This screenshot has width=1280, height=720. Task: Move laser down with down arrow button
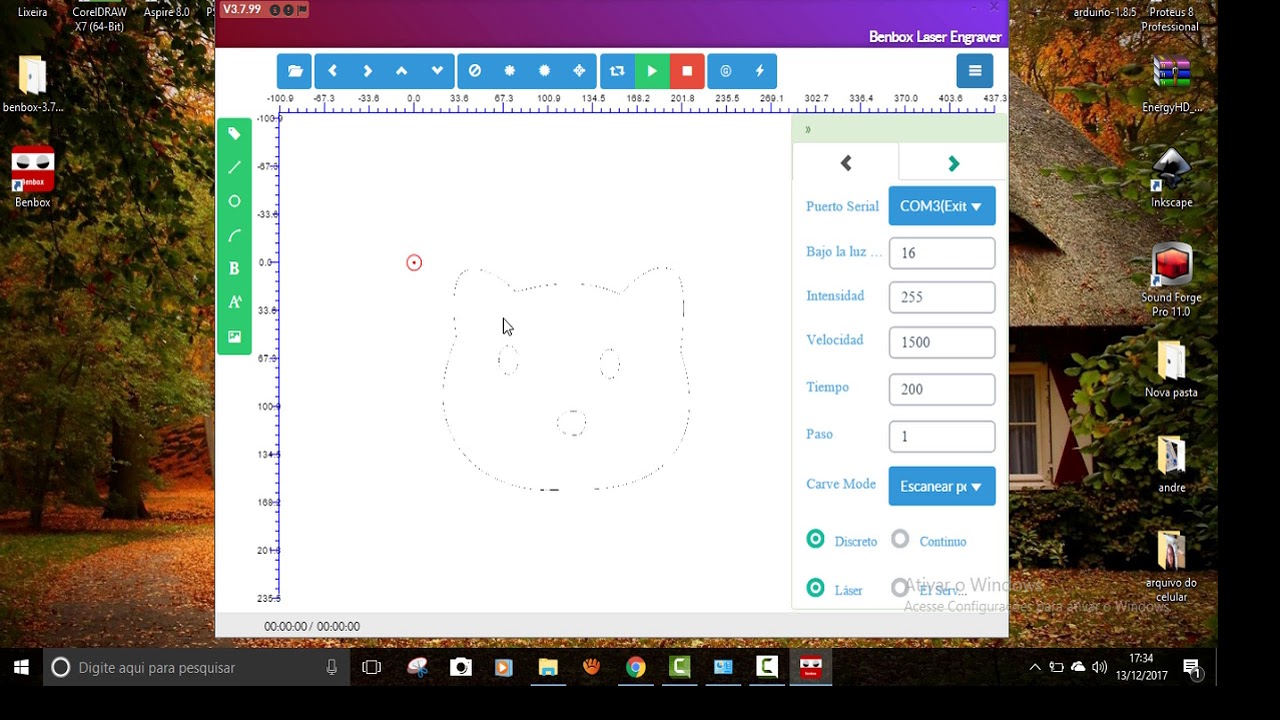(437, 71)
